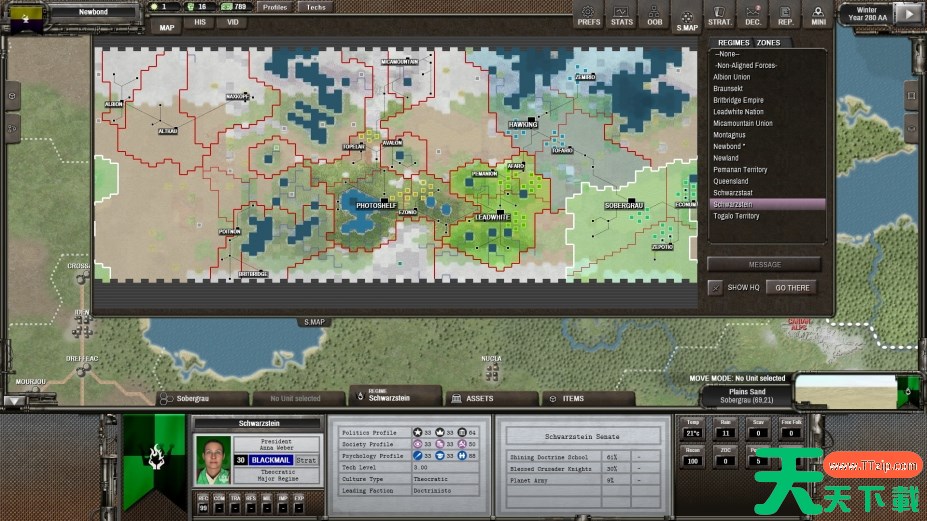The width and height of the screenshot is (927, 521).
Task: Switch to the ZONES tab
Action: pos(768,43)
